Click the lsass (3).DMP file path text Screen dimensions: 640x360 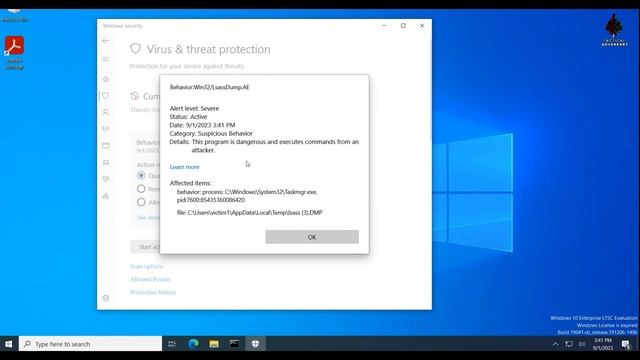pyautogui.click(x=249, y=212)
